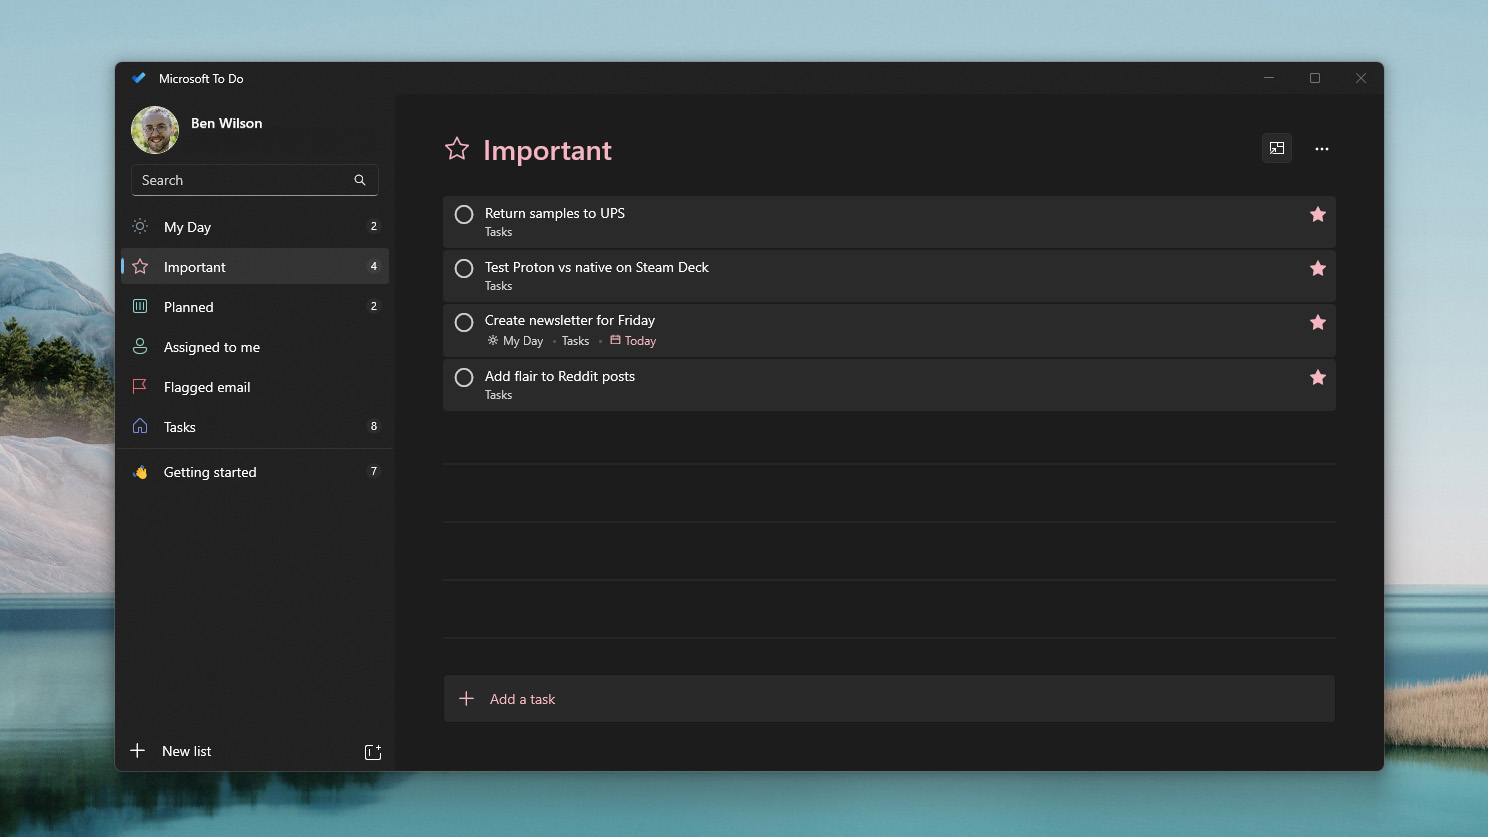1488x837 pixels.
Task: Click the Important list title
Action: [547, 150]
